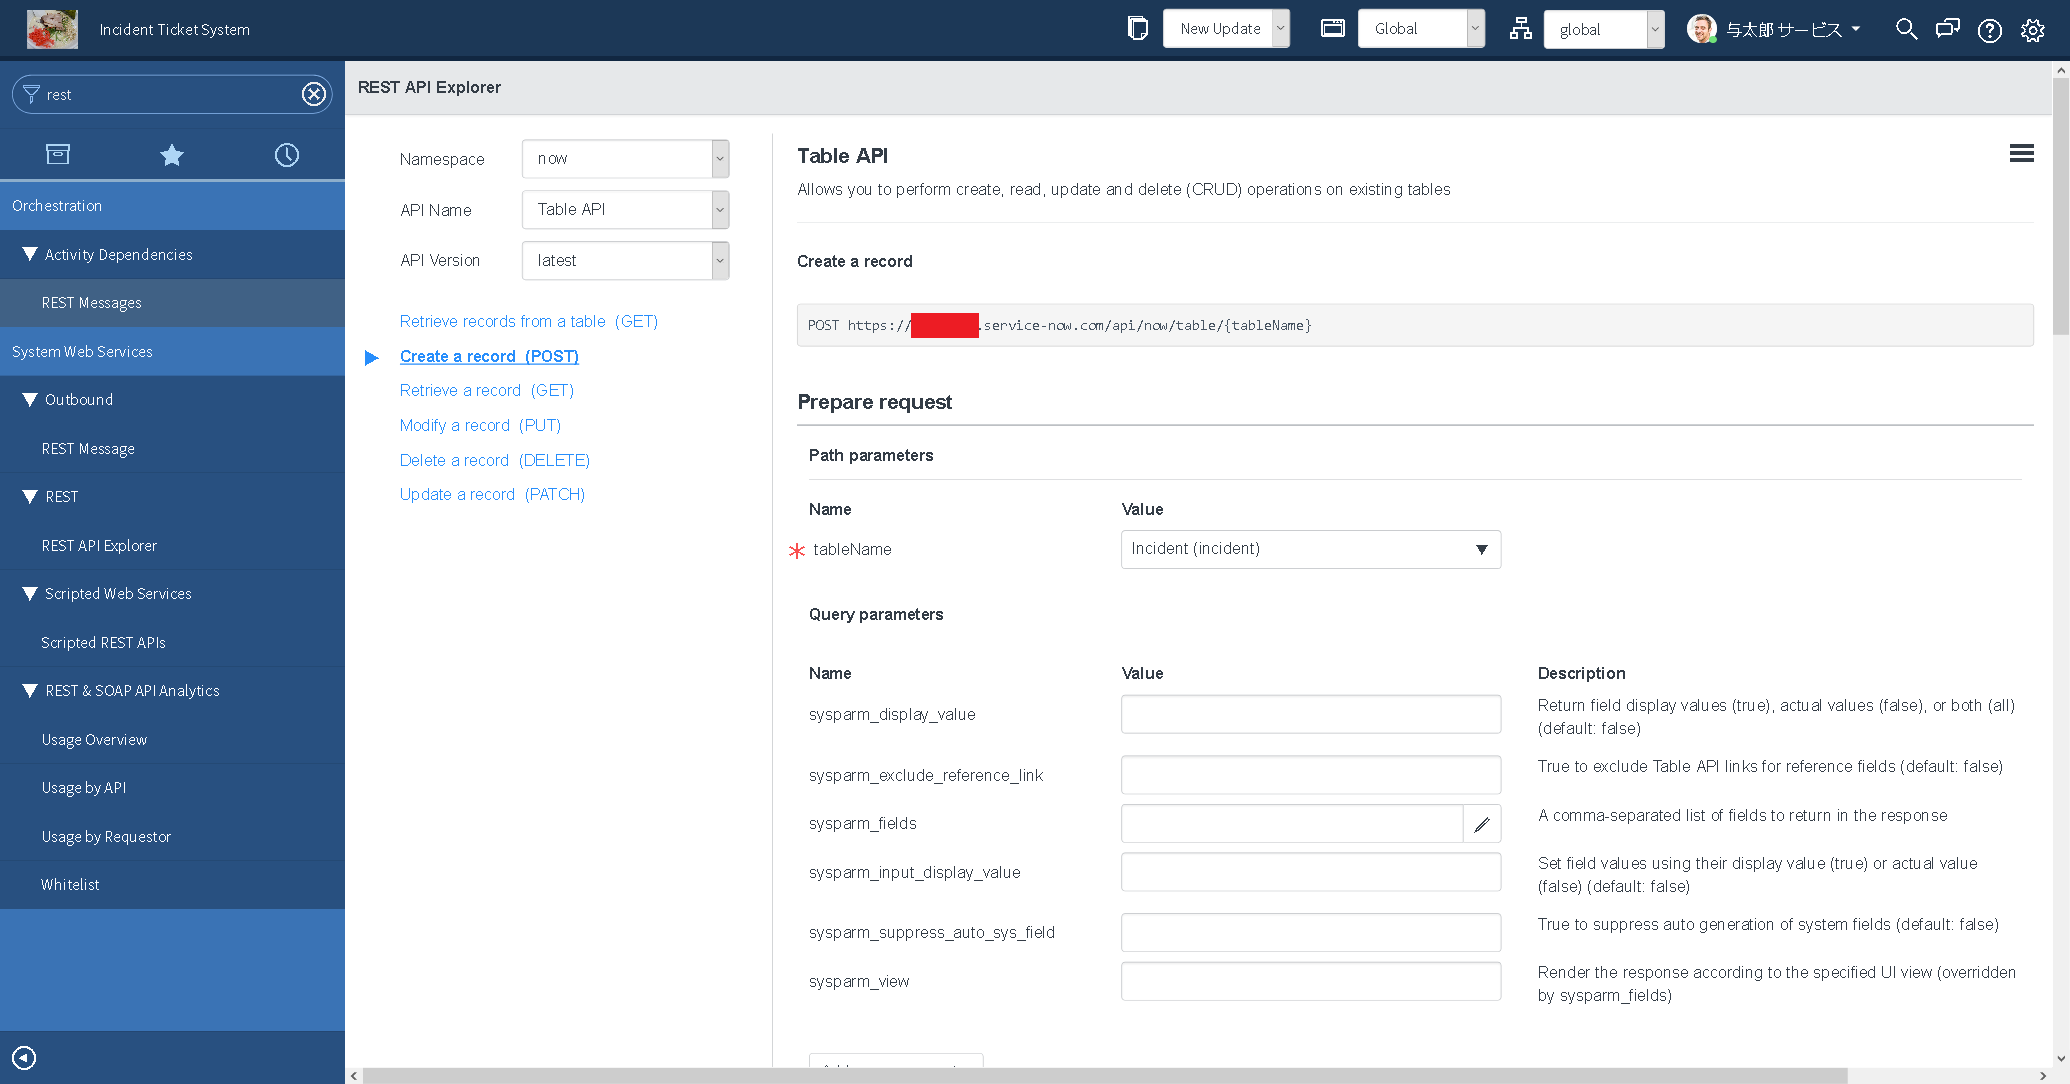Select the REST API Explorer module

click(x=99, y=545)
